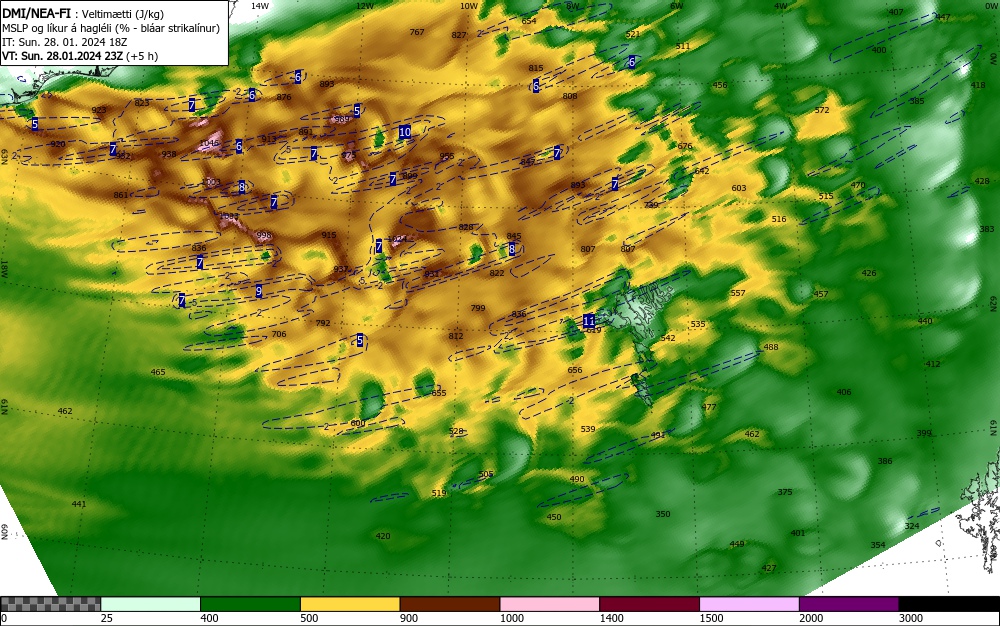Screen dimensions: 1000x626
Task: Select the black above-3000 legend swatch
Action: click(x=949, y=604)
